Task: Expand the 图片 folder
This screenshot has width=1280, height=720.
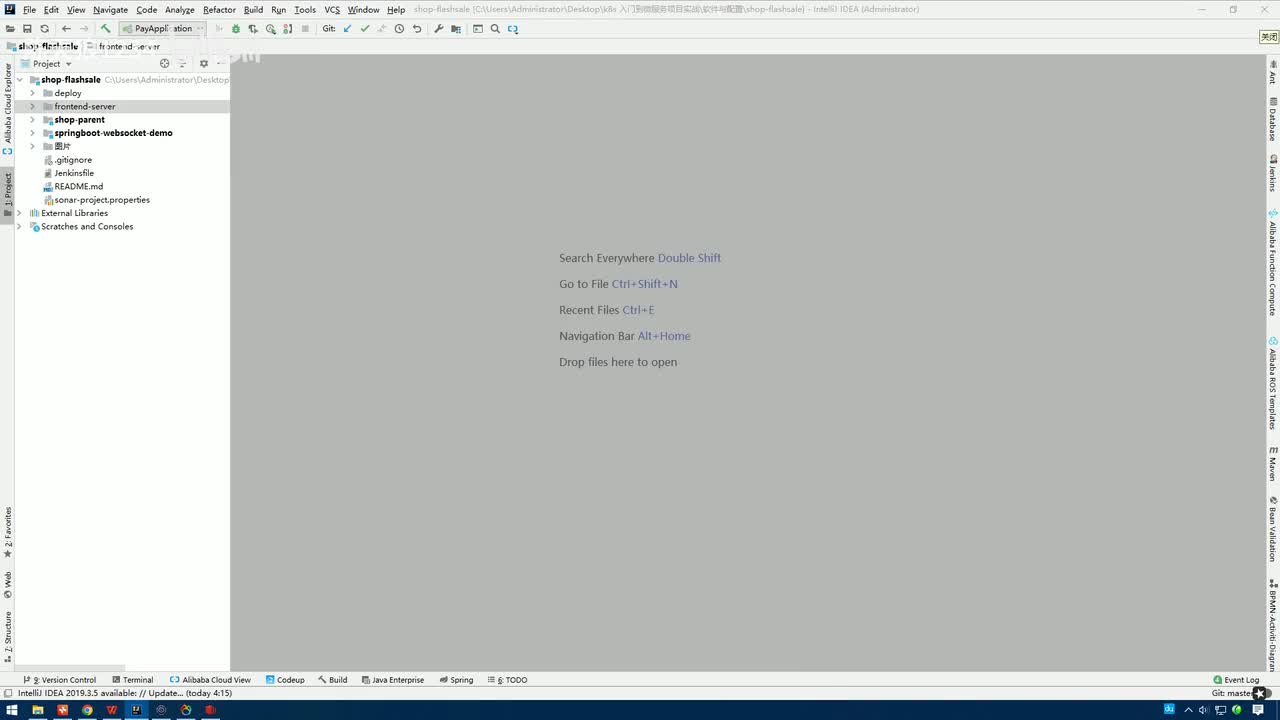Action: [x=32, y=146]
